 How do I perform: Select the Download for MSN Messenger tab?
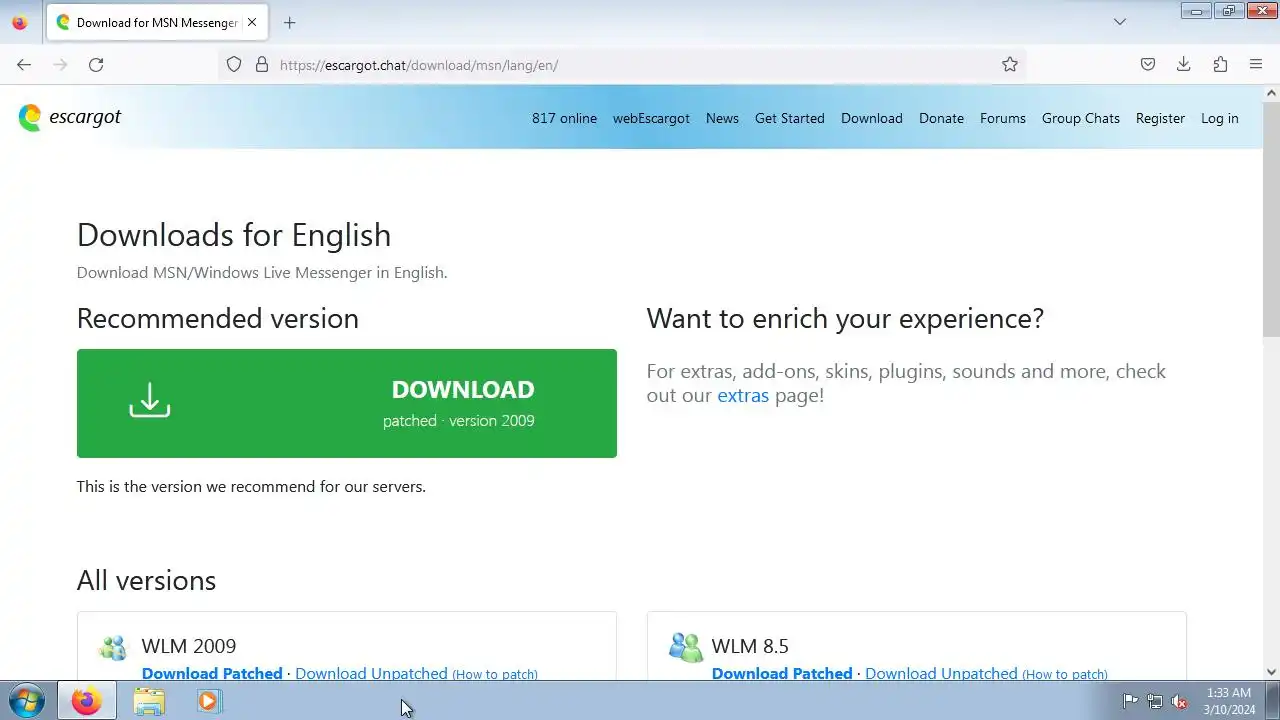[x=155, y=22]
